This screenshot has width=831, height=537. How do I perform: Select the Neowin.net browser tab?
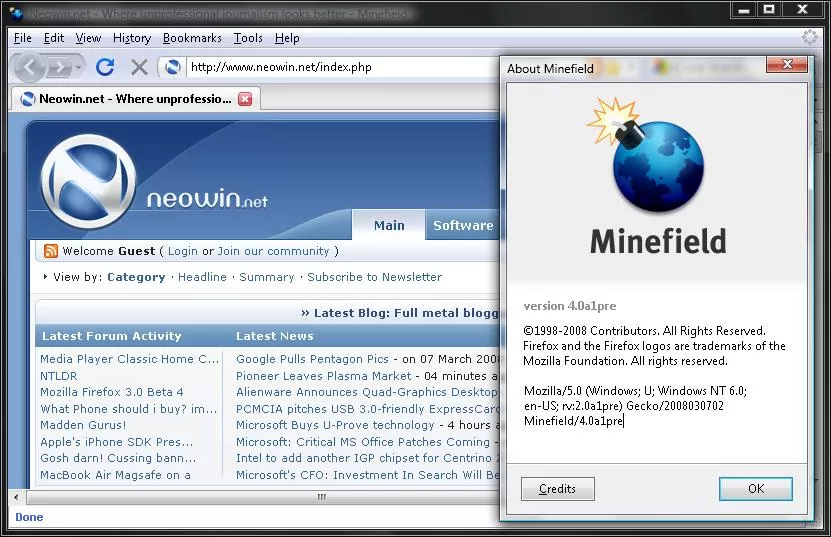[136, 99]
